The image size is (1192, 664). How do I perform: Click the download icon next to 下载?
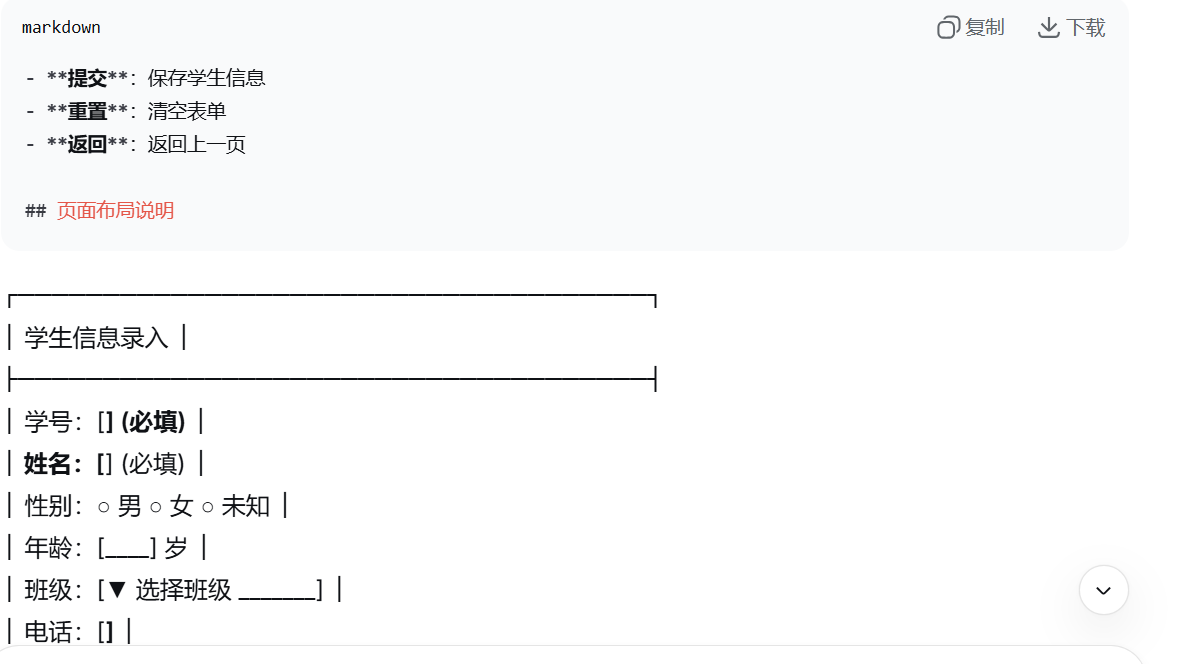[x=1048, y=27]
